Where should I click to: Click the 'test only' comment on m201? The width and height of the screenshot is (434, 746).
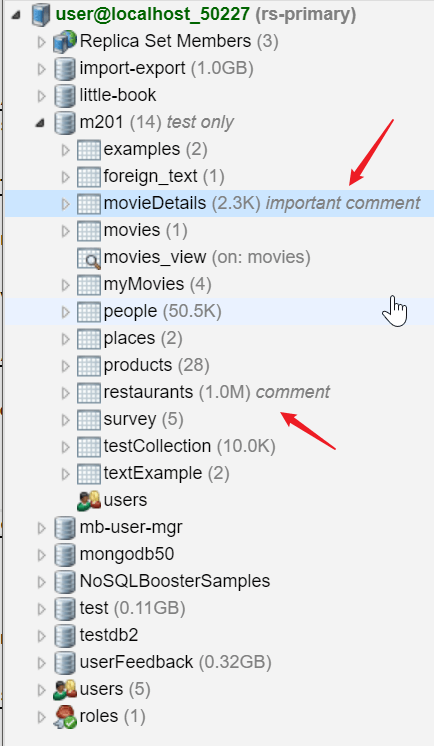pyautogui.click(x=200, y=123)
